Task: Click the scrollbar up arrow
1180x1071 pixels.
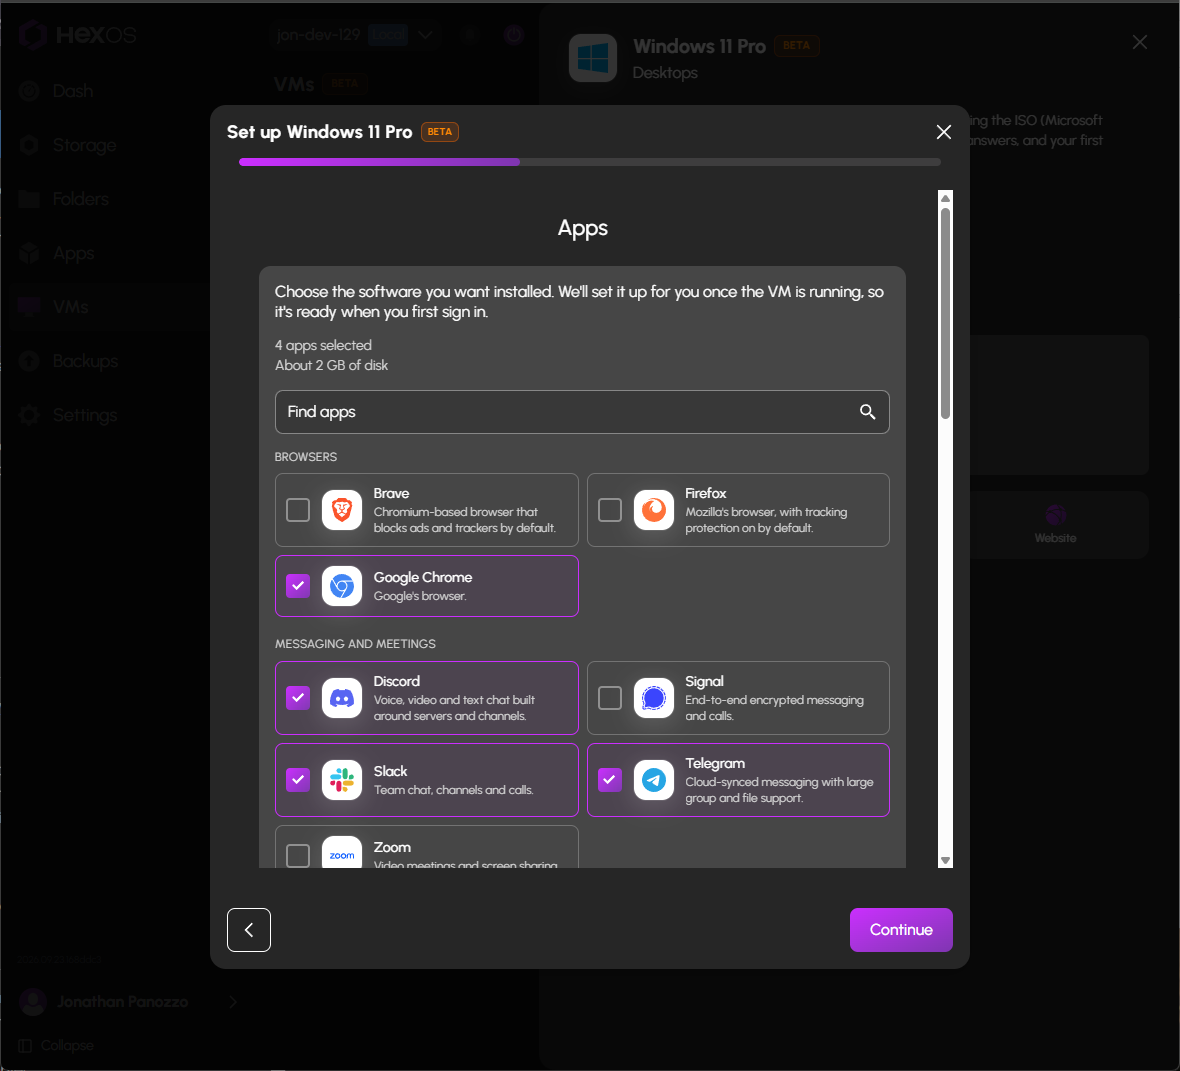Action: 945,199
